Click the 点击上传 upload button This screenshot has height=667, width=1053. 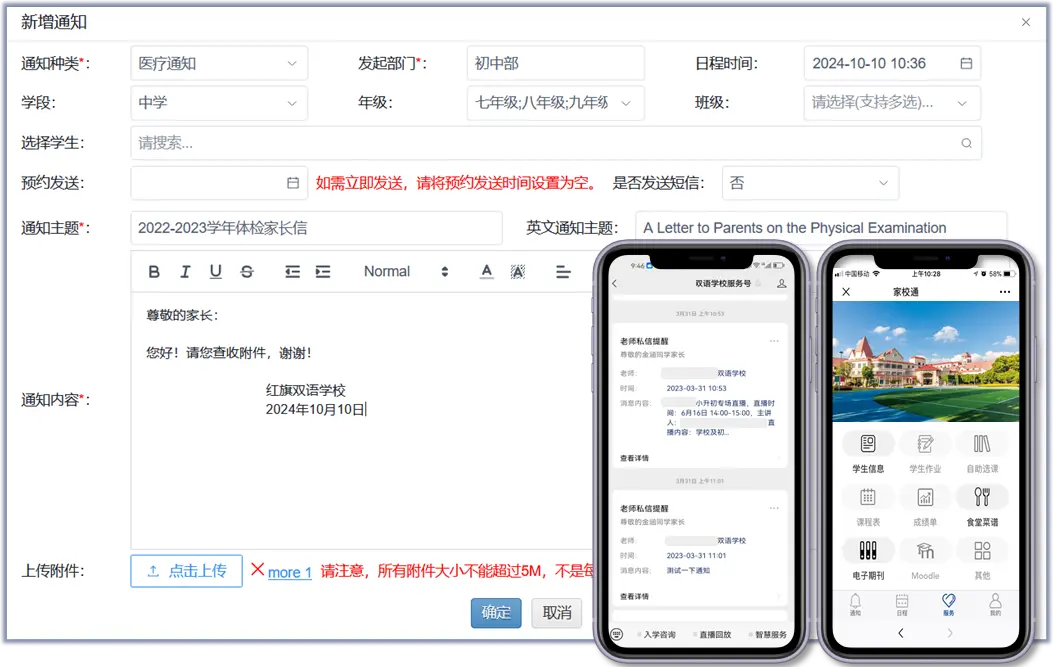click(186, 571)
